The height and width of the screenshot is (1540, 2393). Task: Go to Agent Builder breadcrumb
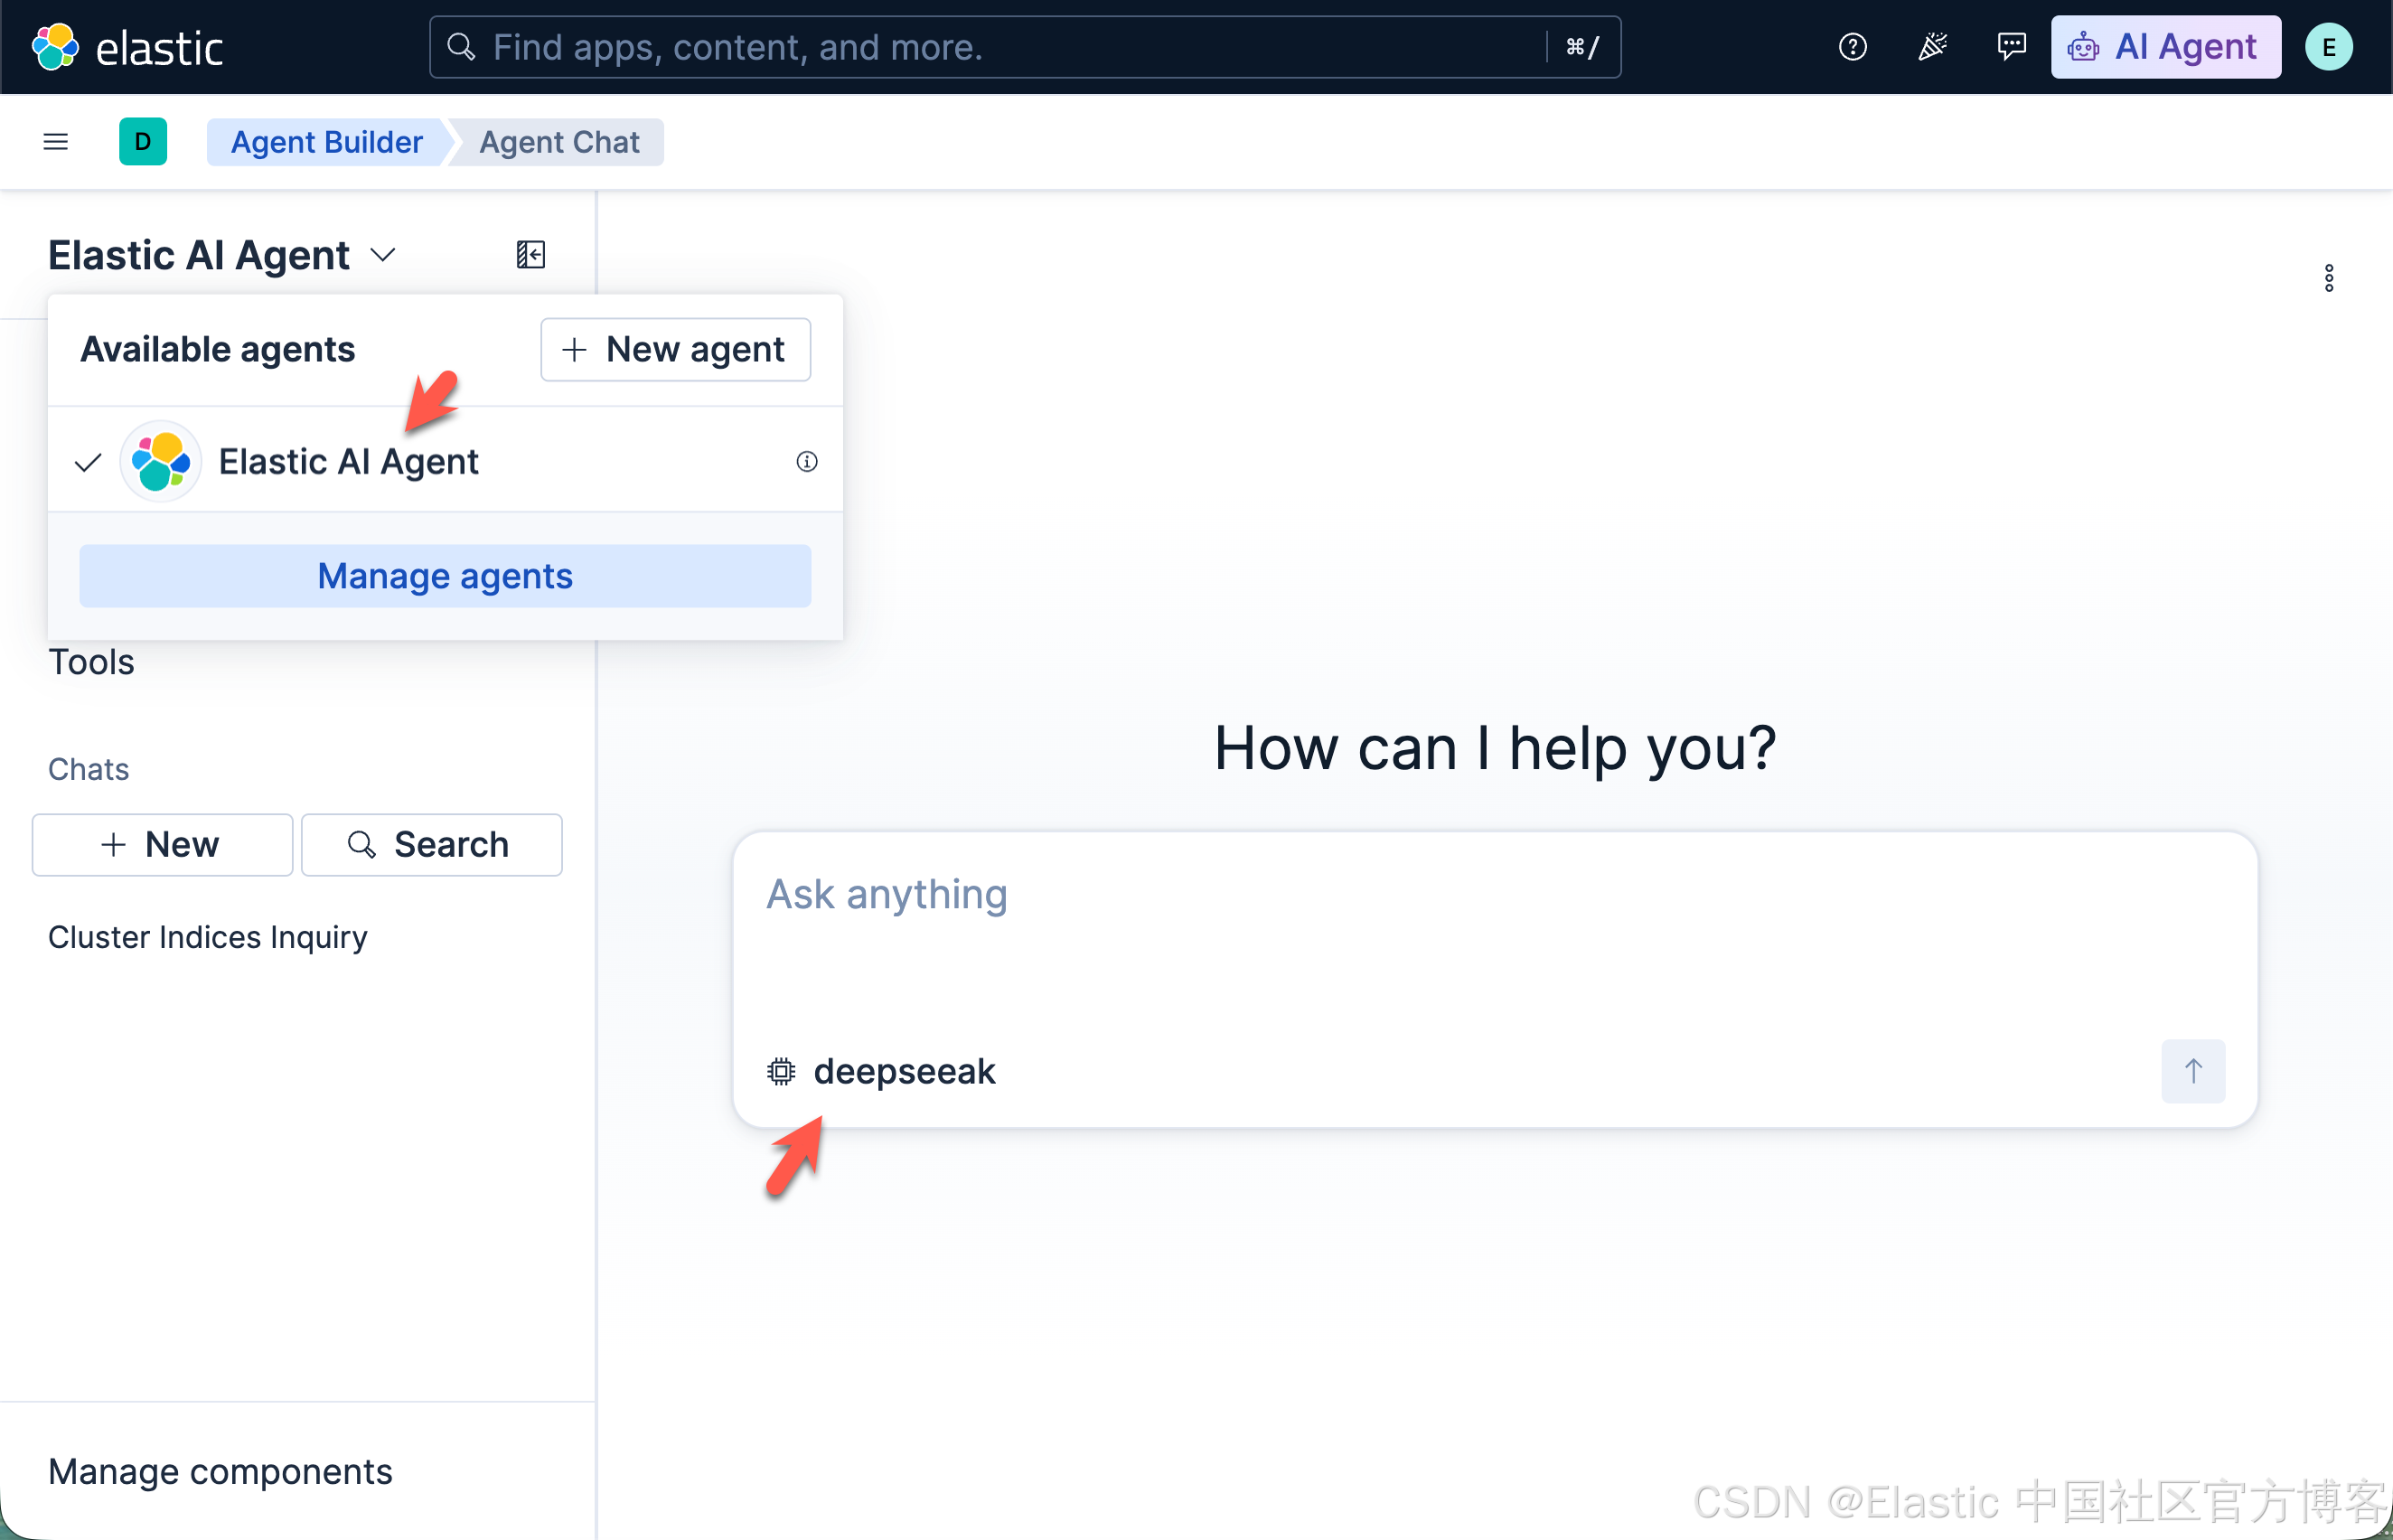326,142
